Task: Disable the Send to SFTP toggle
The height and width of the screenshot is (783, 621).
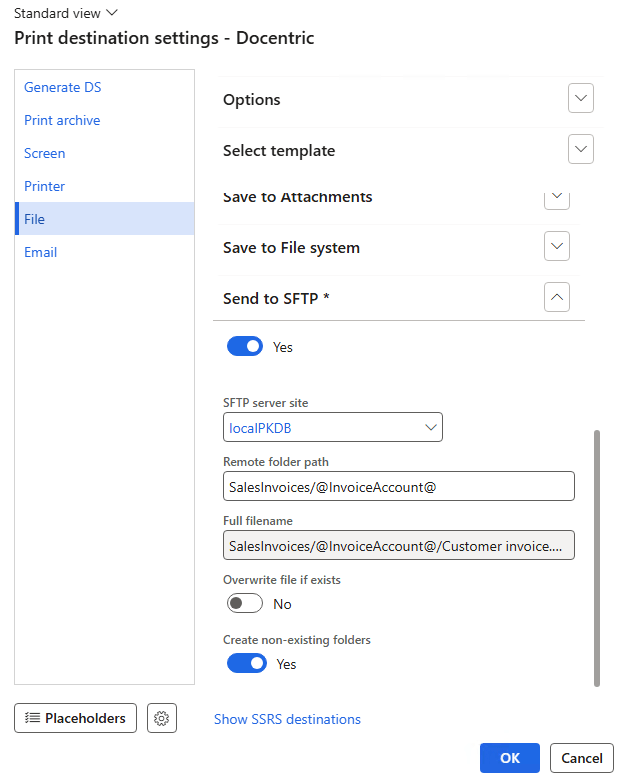Action: pyautogui.click(x=245, y=347)
